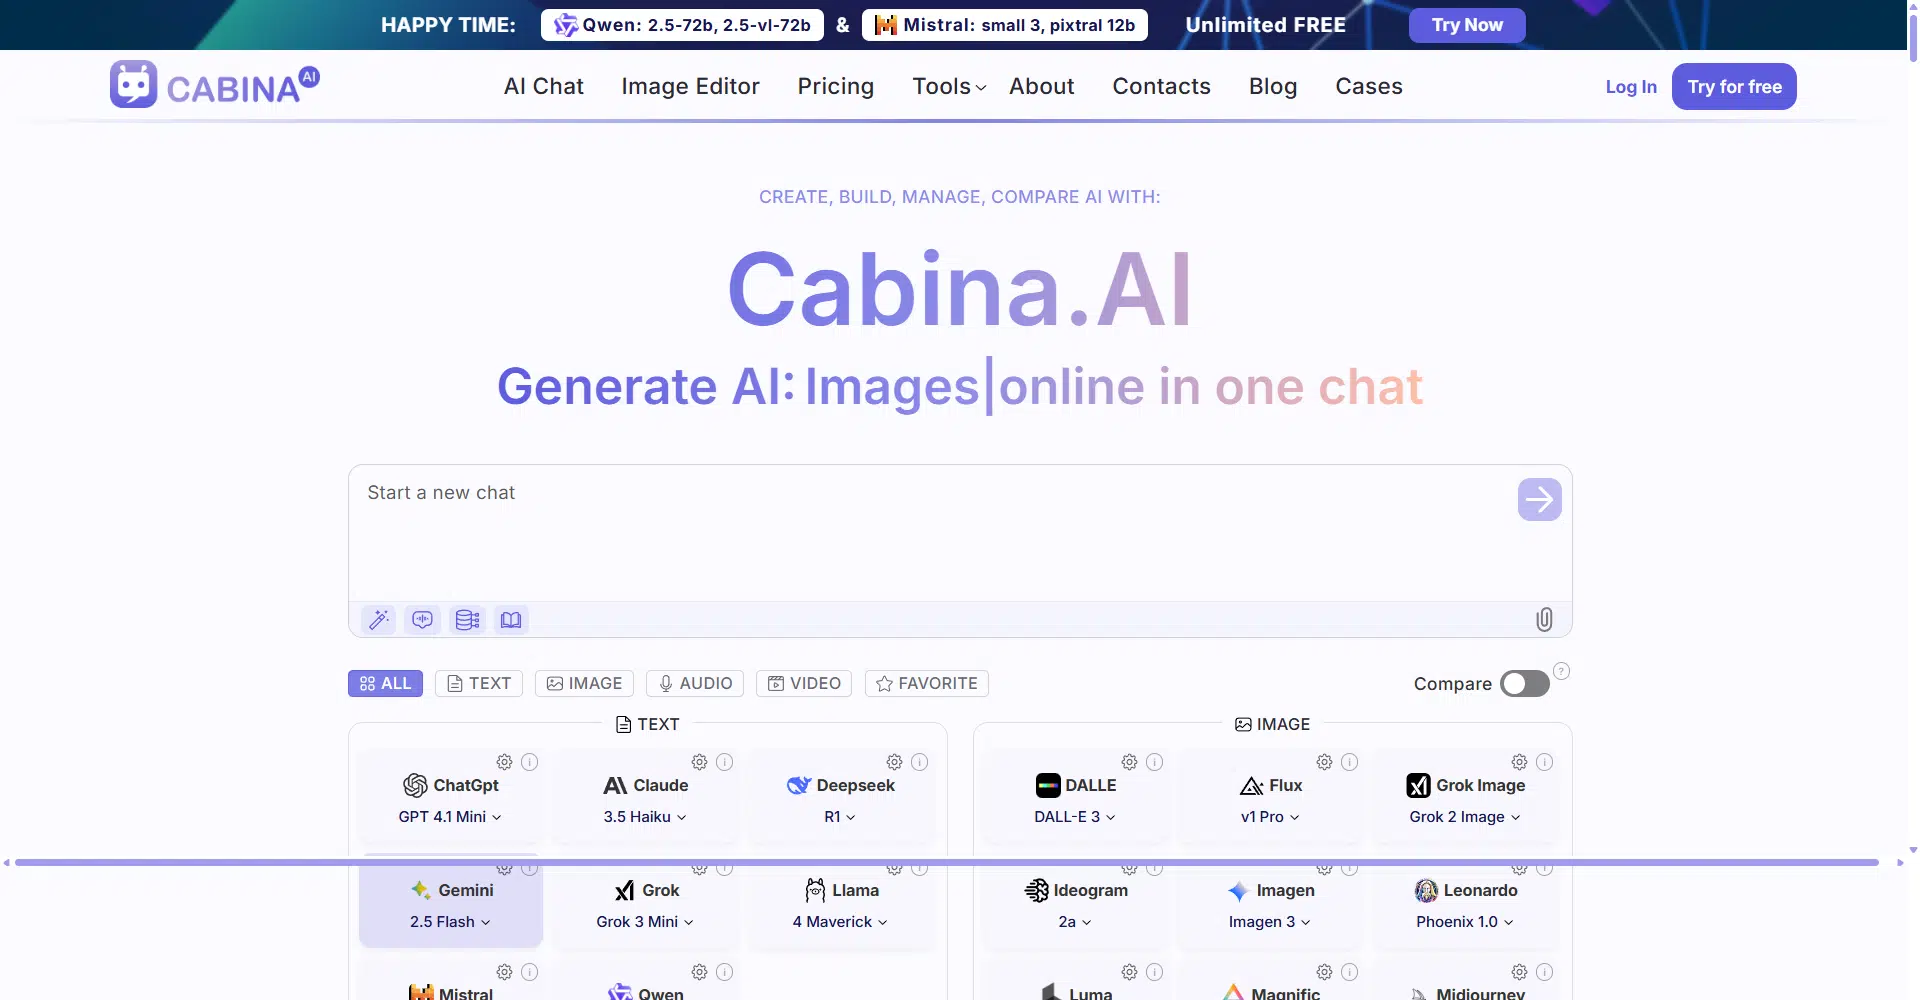Image resolution: width=1920 pixels, height=1000 pixels.
Task: Click the Log In link
Action: pos(1630,87)
